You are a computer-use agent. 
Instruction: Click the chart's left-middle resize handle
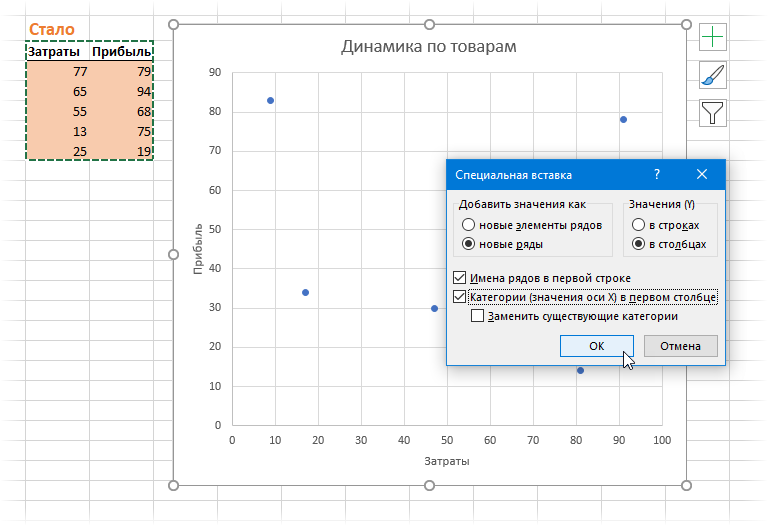173,255
